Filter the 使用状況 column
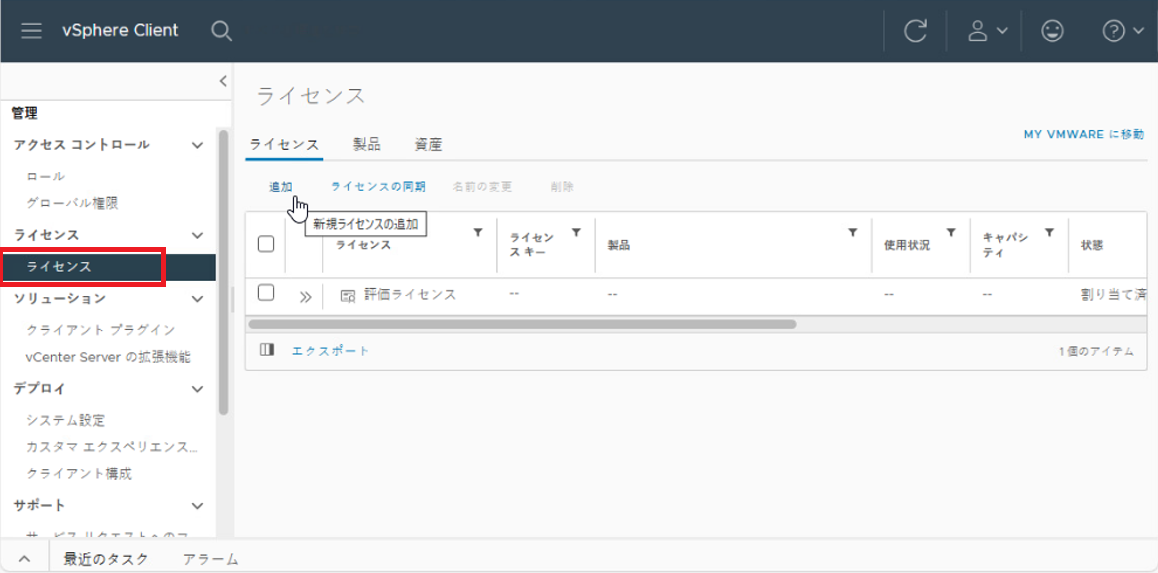Image resolution: width=1158 pixels, height=573 pixels. pos(951,233)
